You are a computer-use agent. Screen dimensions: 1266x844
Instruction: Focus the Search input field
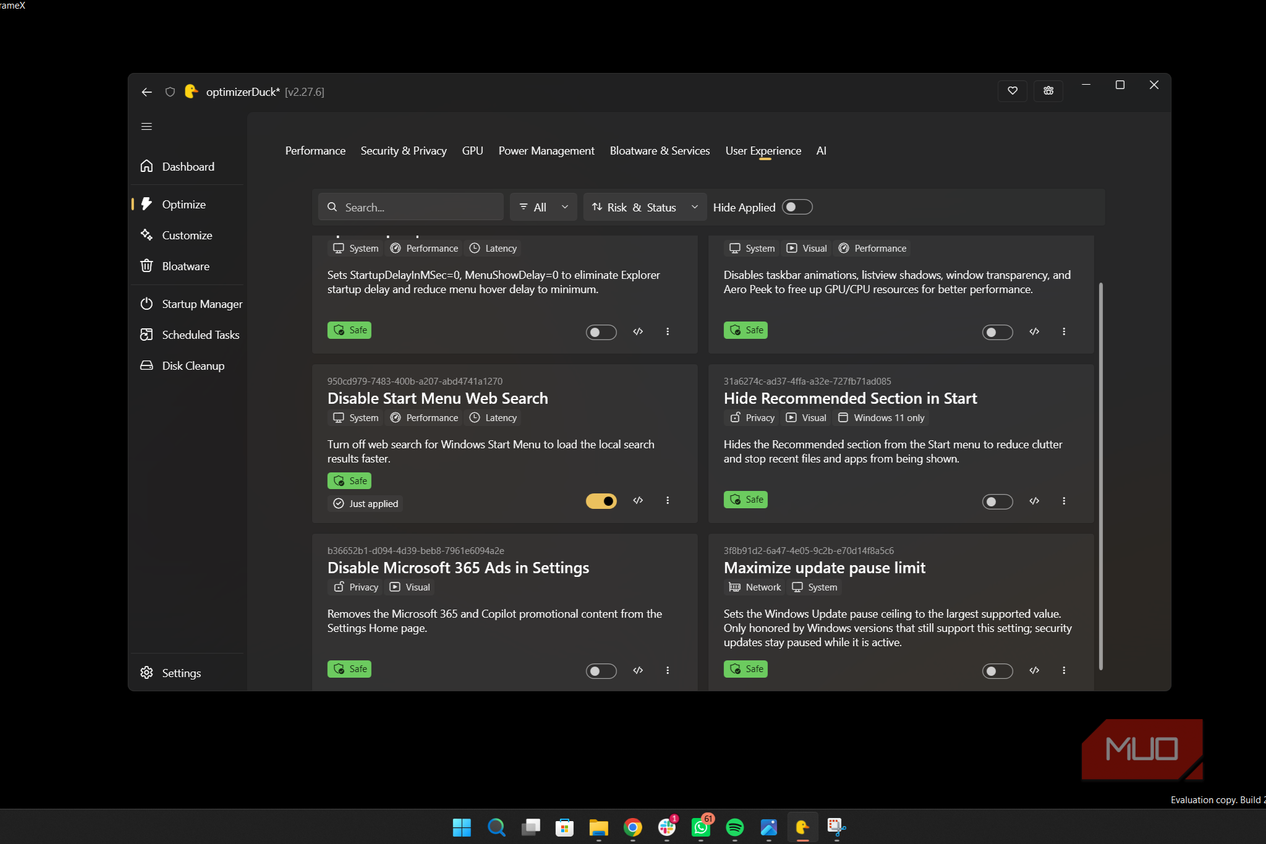[411, 207]
